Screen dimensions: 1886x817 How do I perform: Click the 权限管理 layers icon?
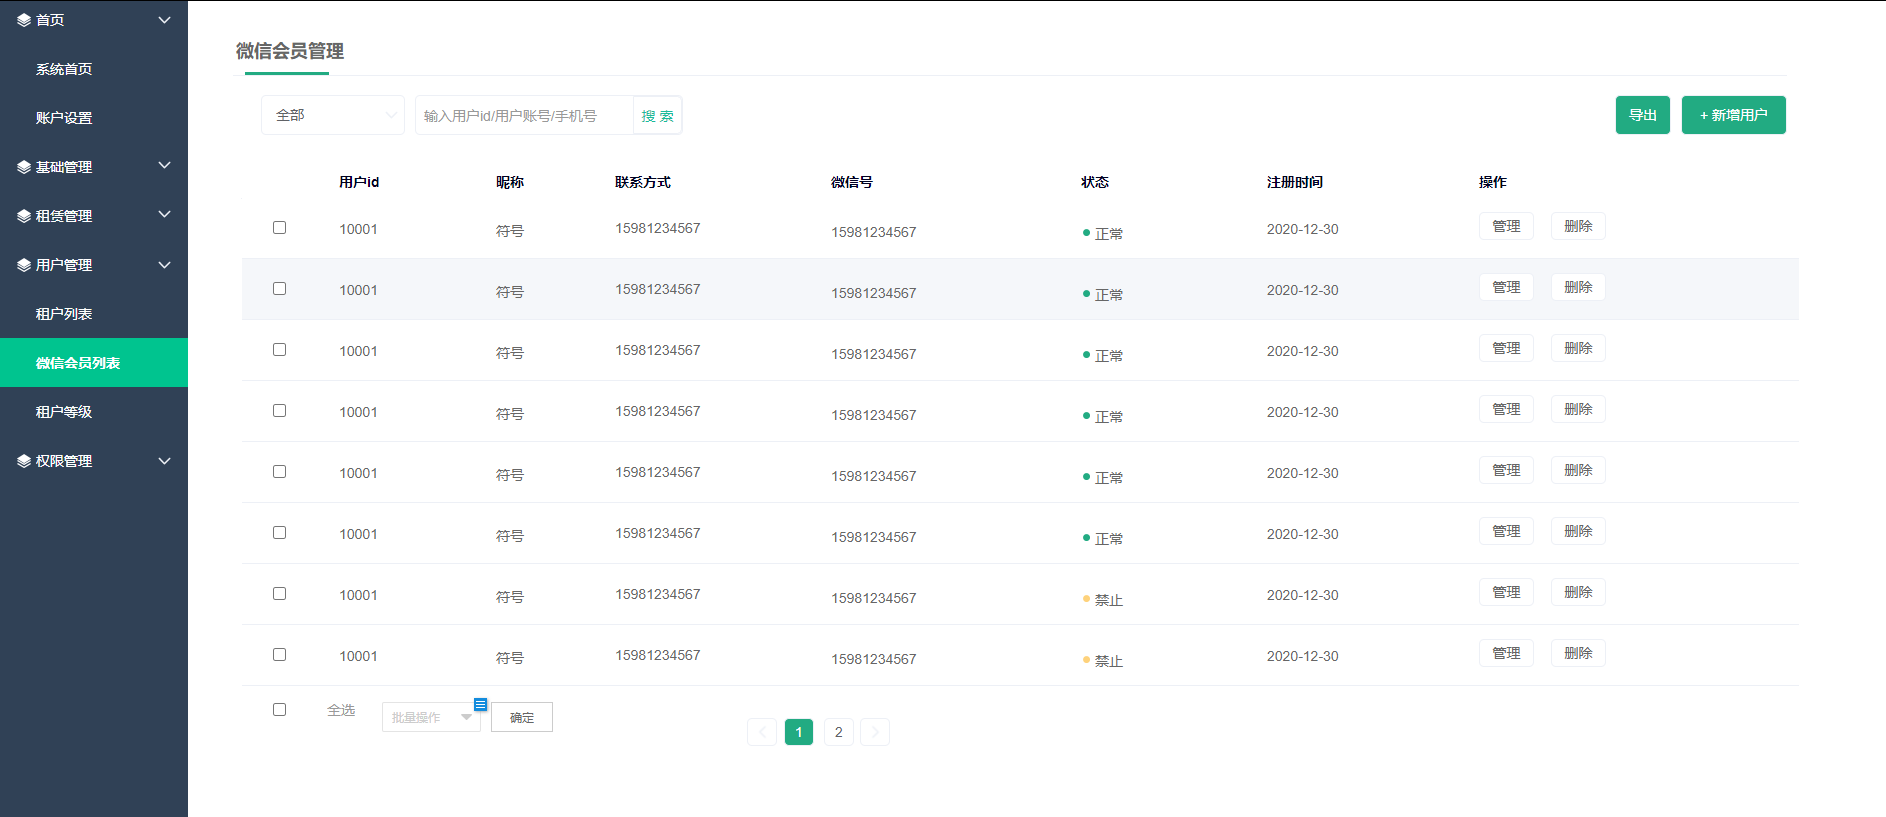pyautogui.click(x=24, y=461)
